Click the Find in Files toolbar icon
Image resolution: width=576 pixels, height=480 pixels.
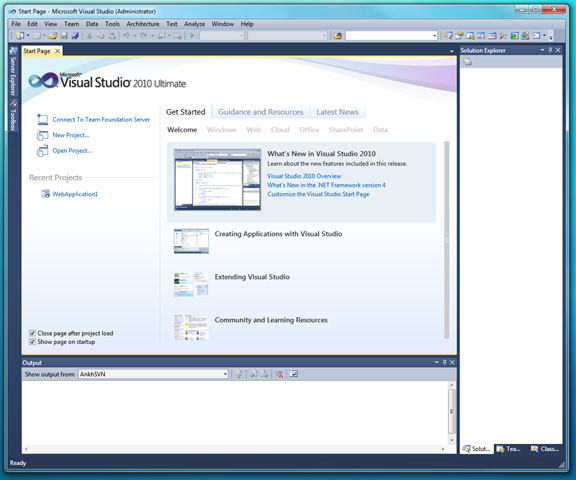pos(338,36)
